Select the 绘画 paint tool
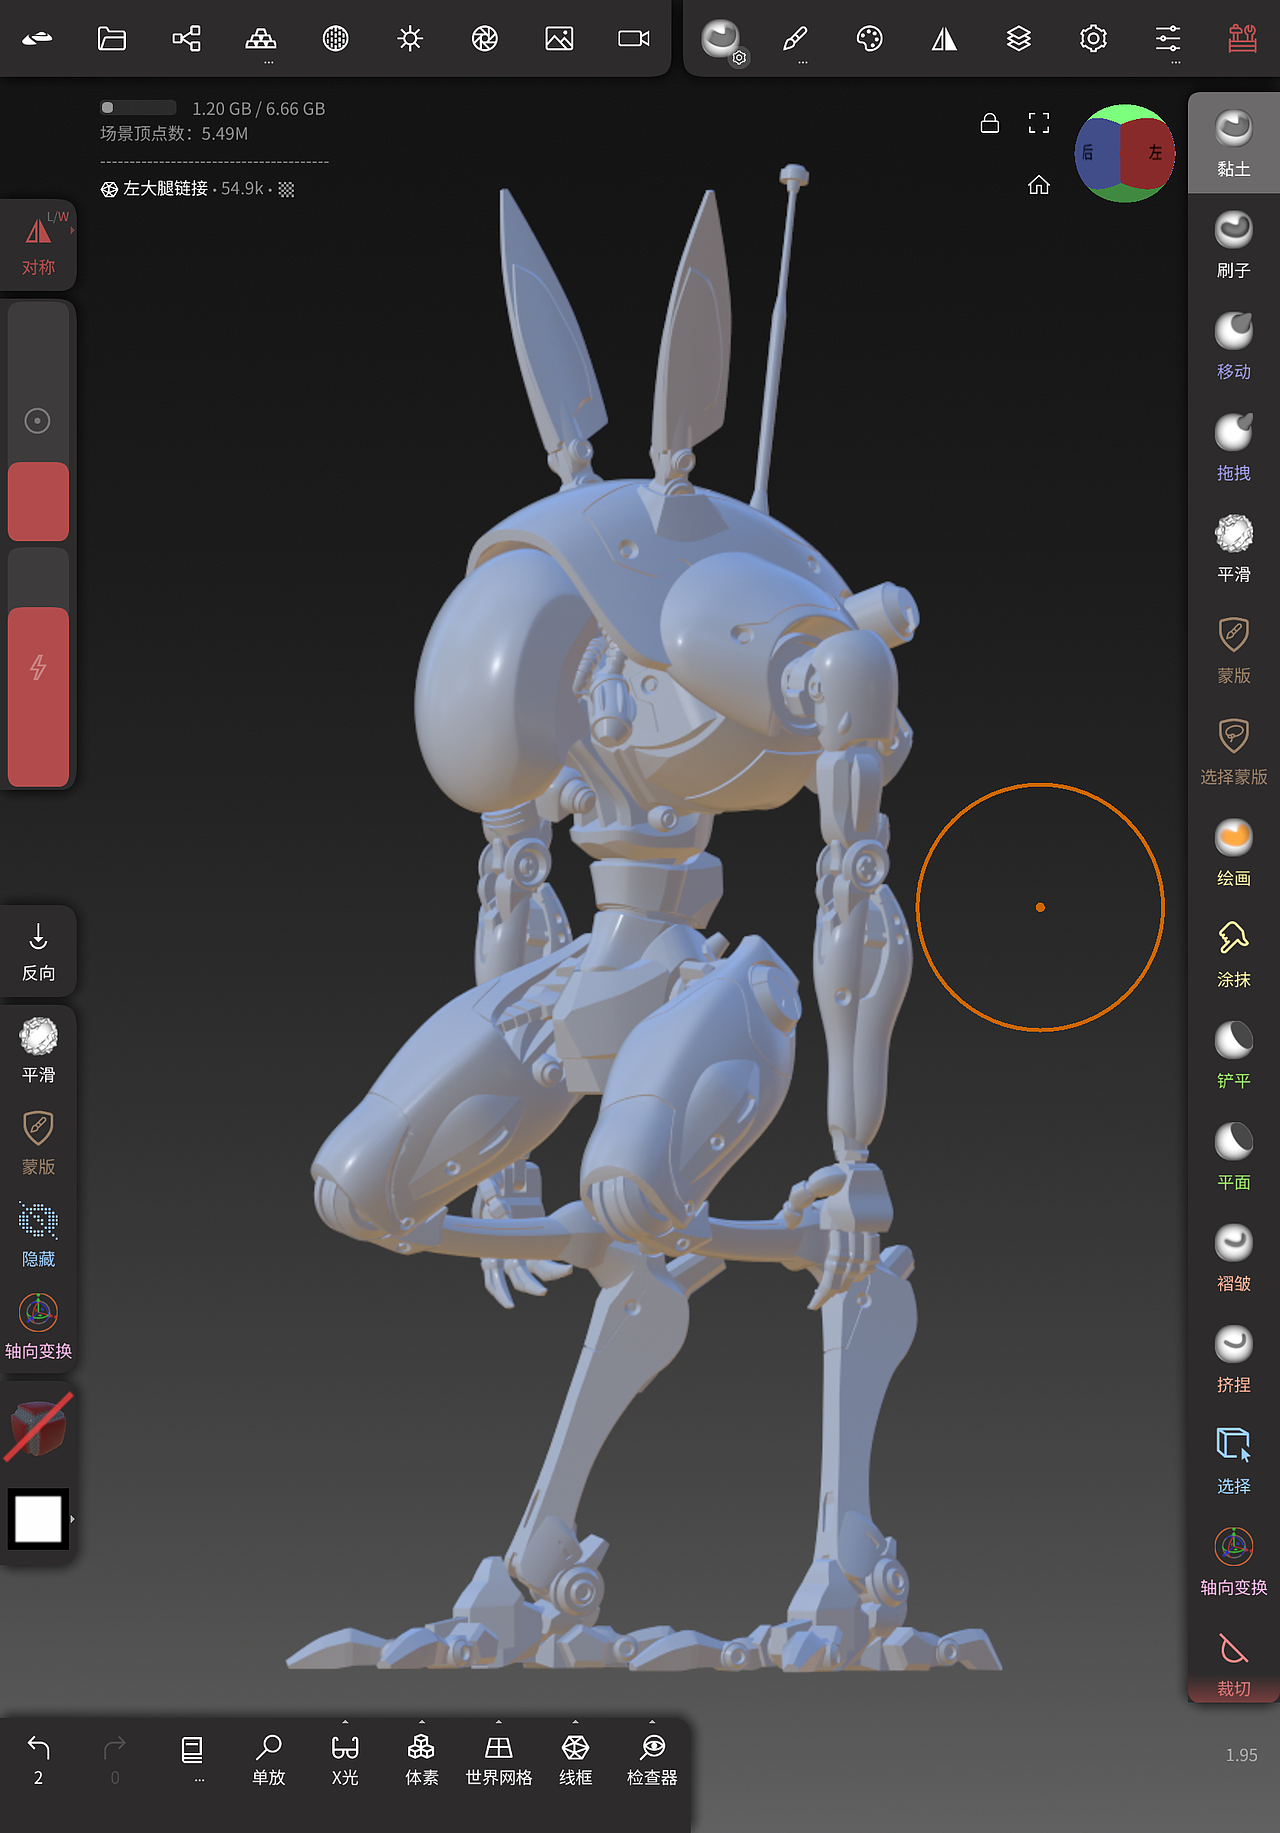 tap(1233, 853)
